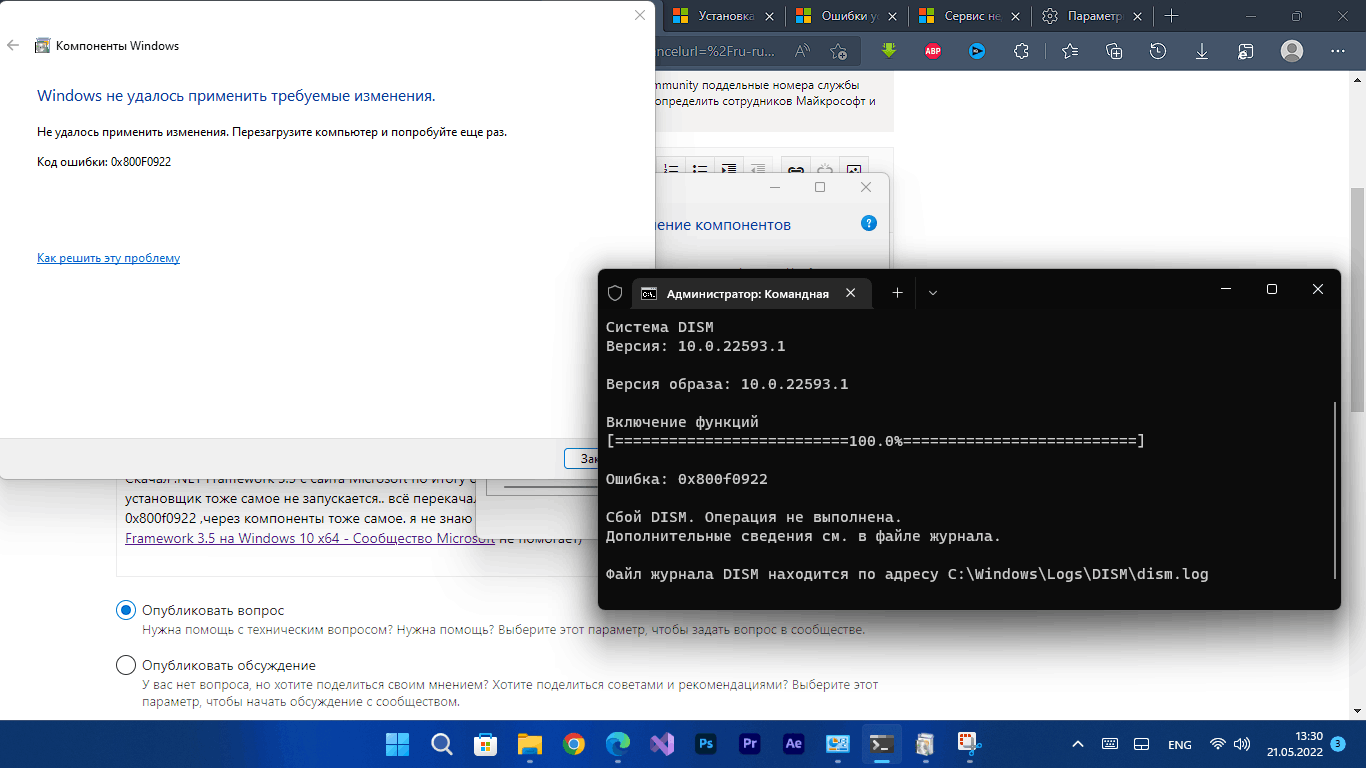Open the Edge Downloads panel
The height and width of the screenshot is (768, 1366).
(1202, 51)
